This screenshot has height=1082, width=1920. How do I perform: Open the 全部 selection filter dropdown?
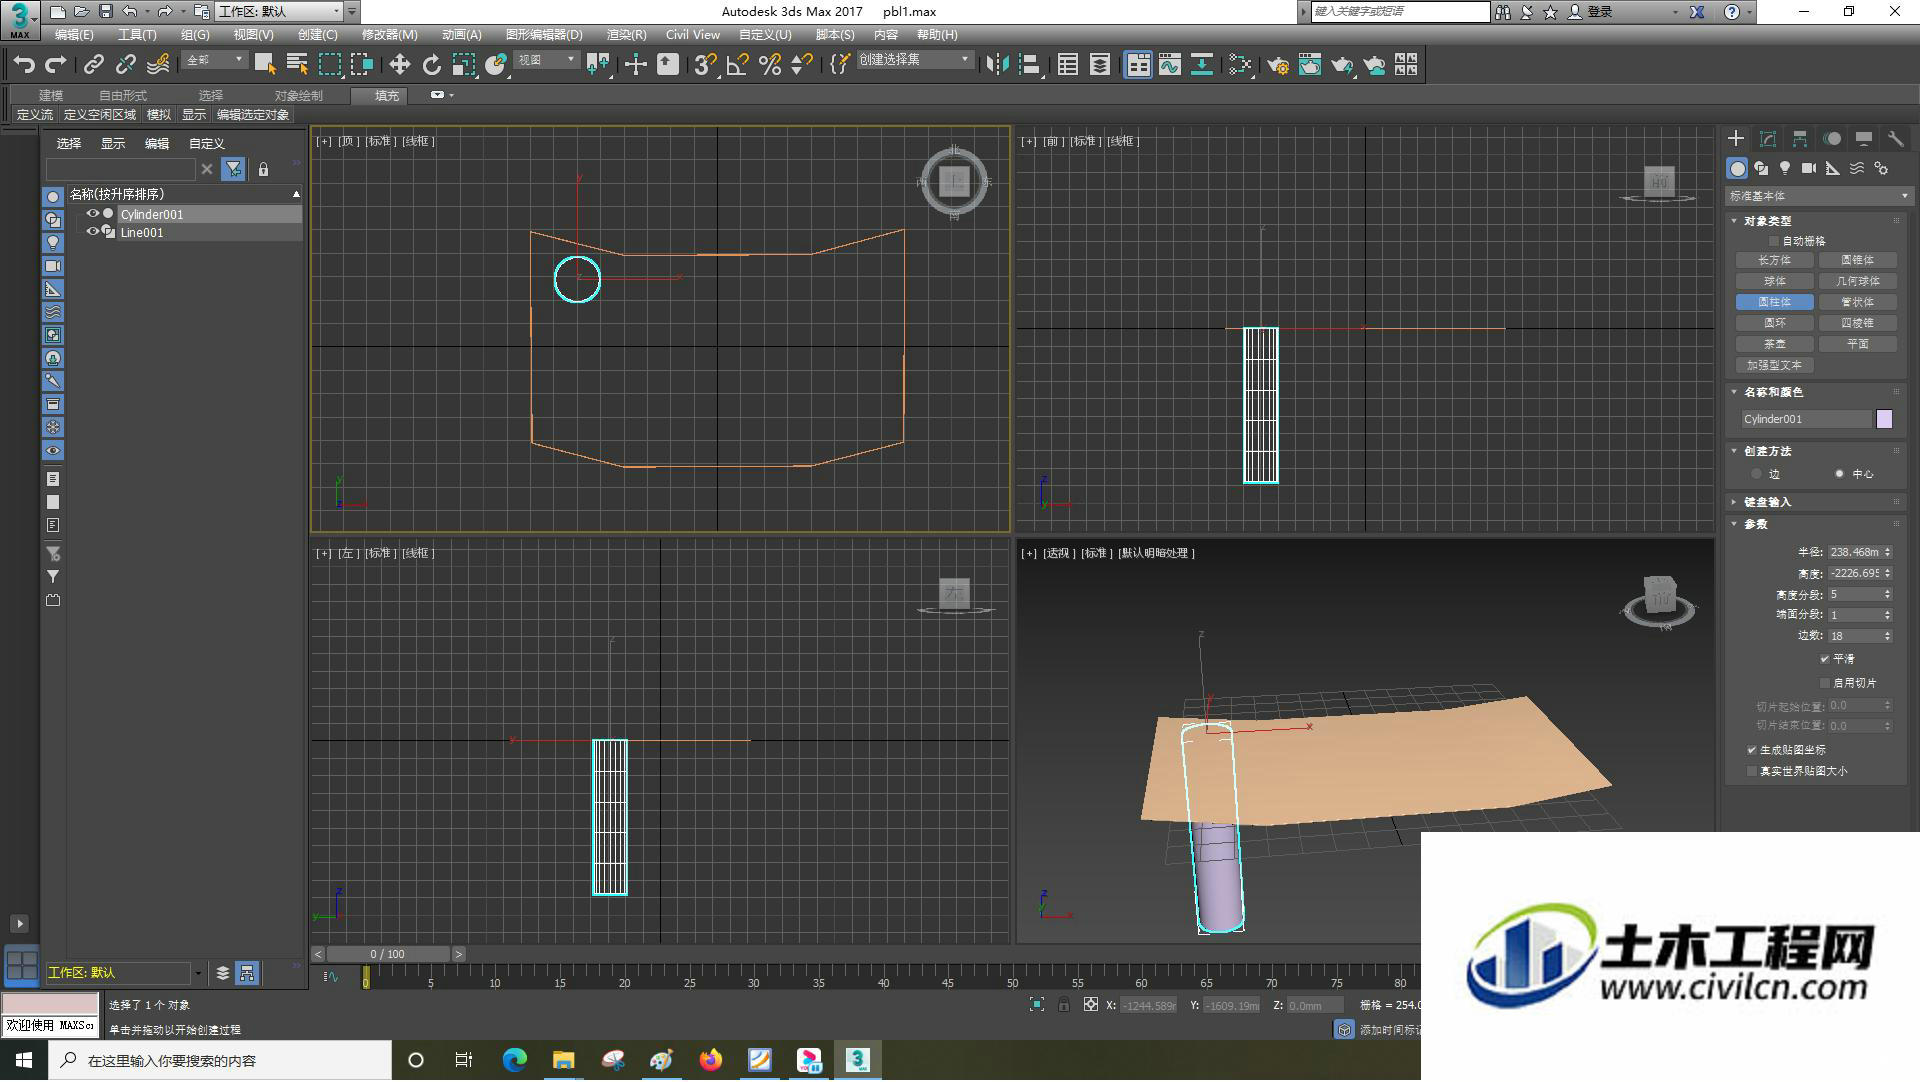coord(214,61)
